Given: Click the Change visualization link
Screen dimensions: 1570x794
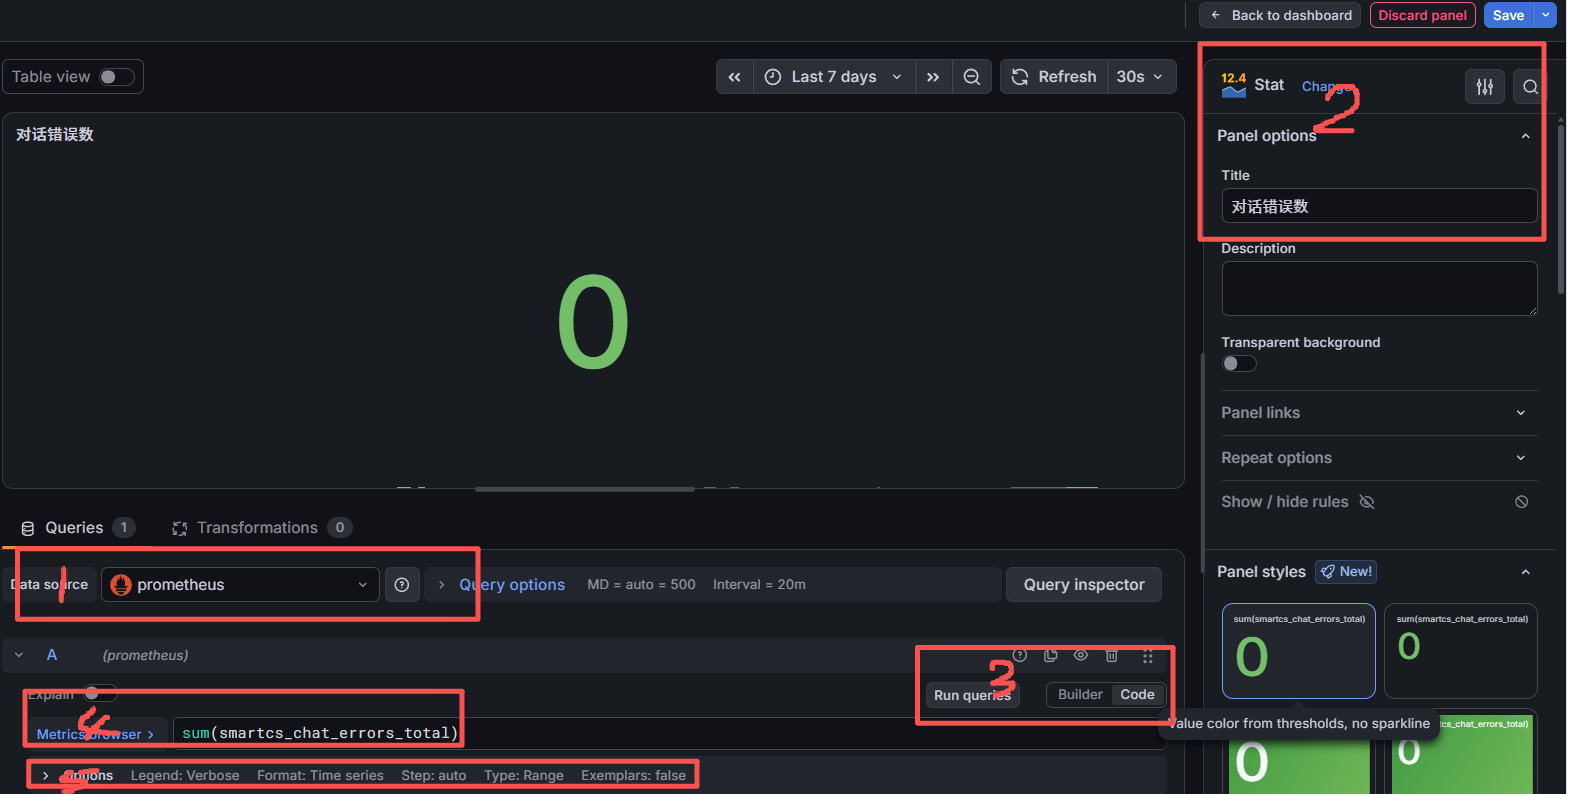Looking at the screenshot, I should tap(1328, 86).
